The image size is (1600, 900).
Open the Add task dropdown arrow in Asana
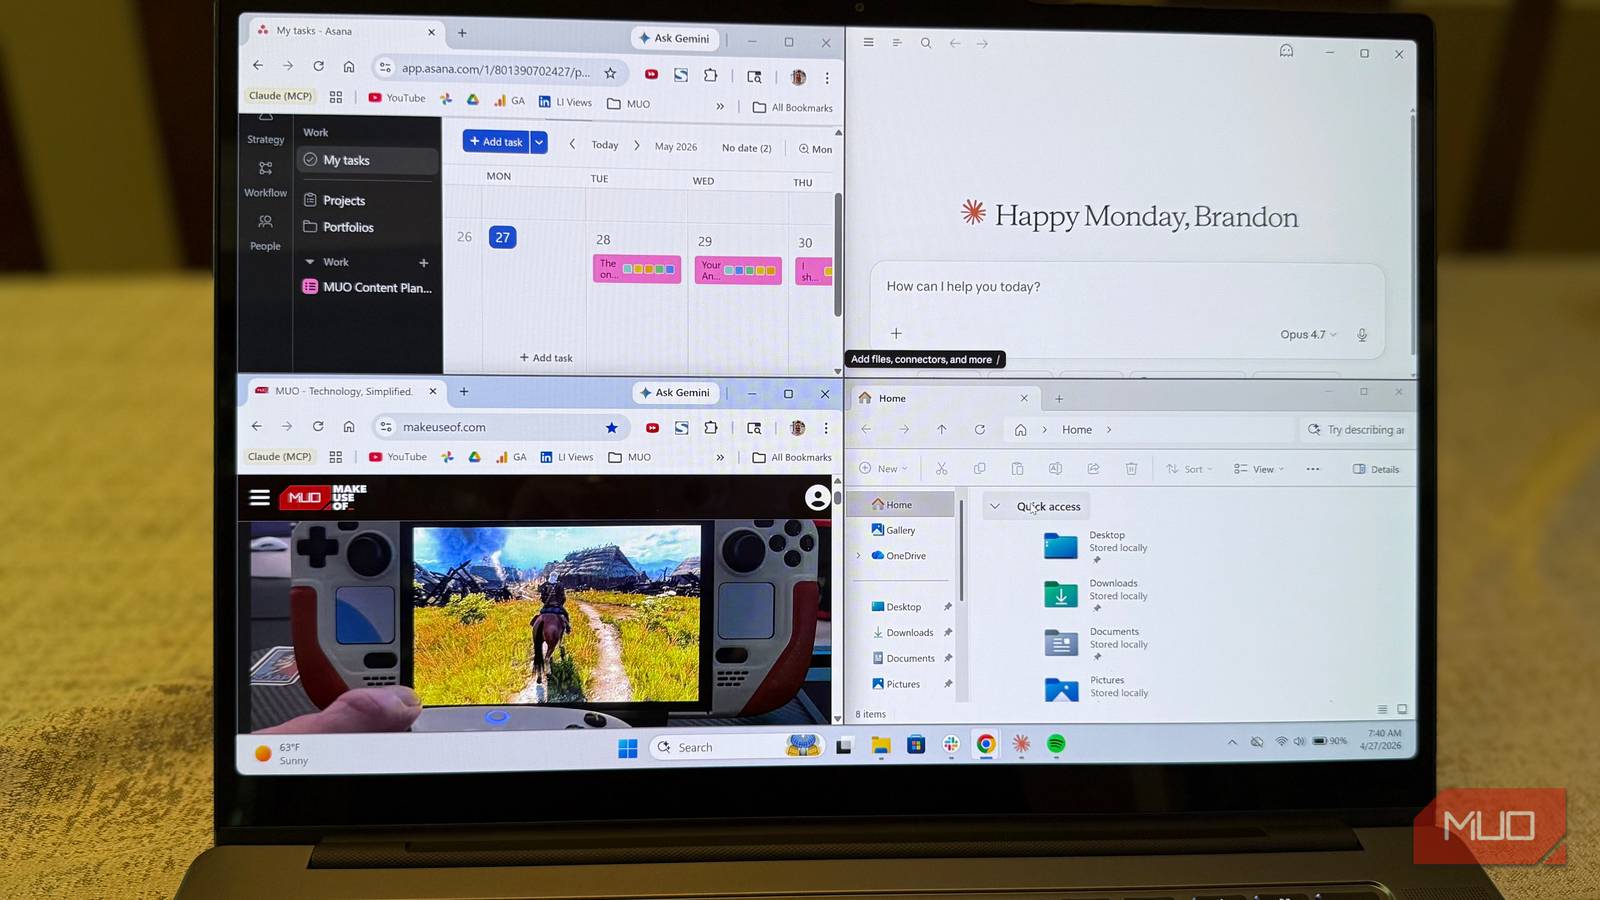coord(539,142)
